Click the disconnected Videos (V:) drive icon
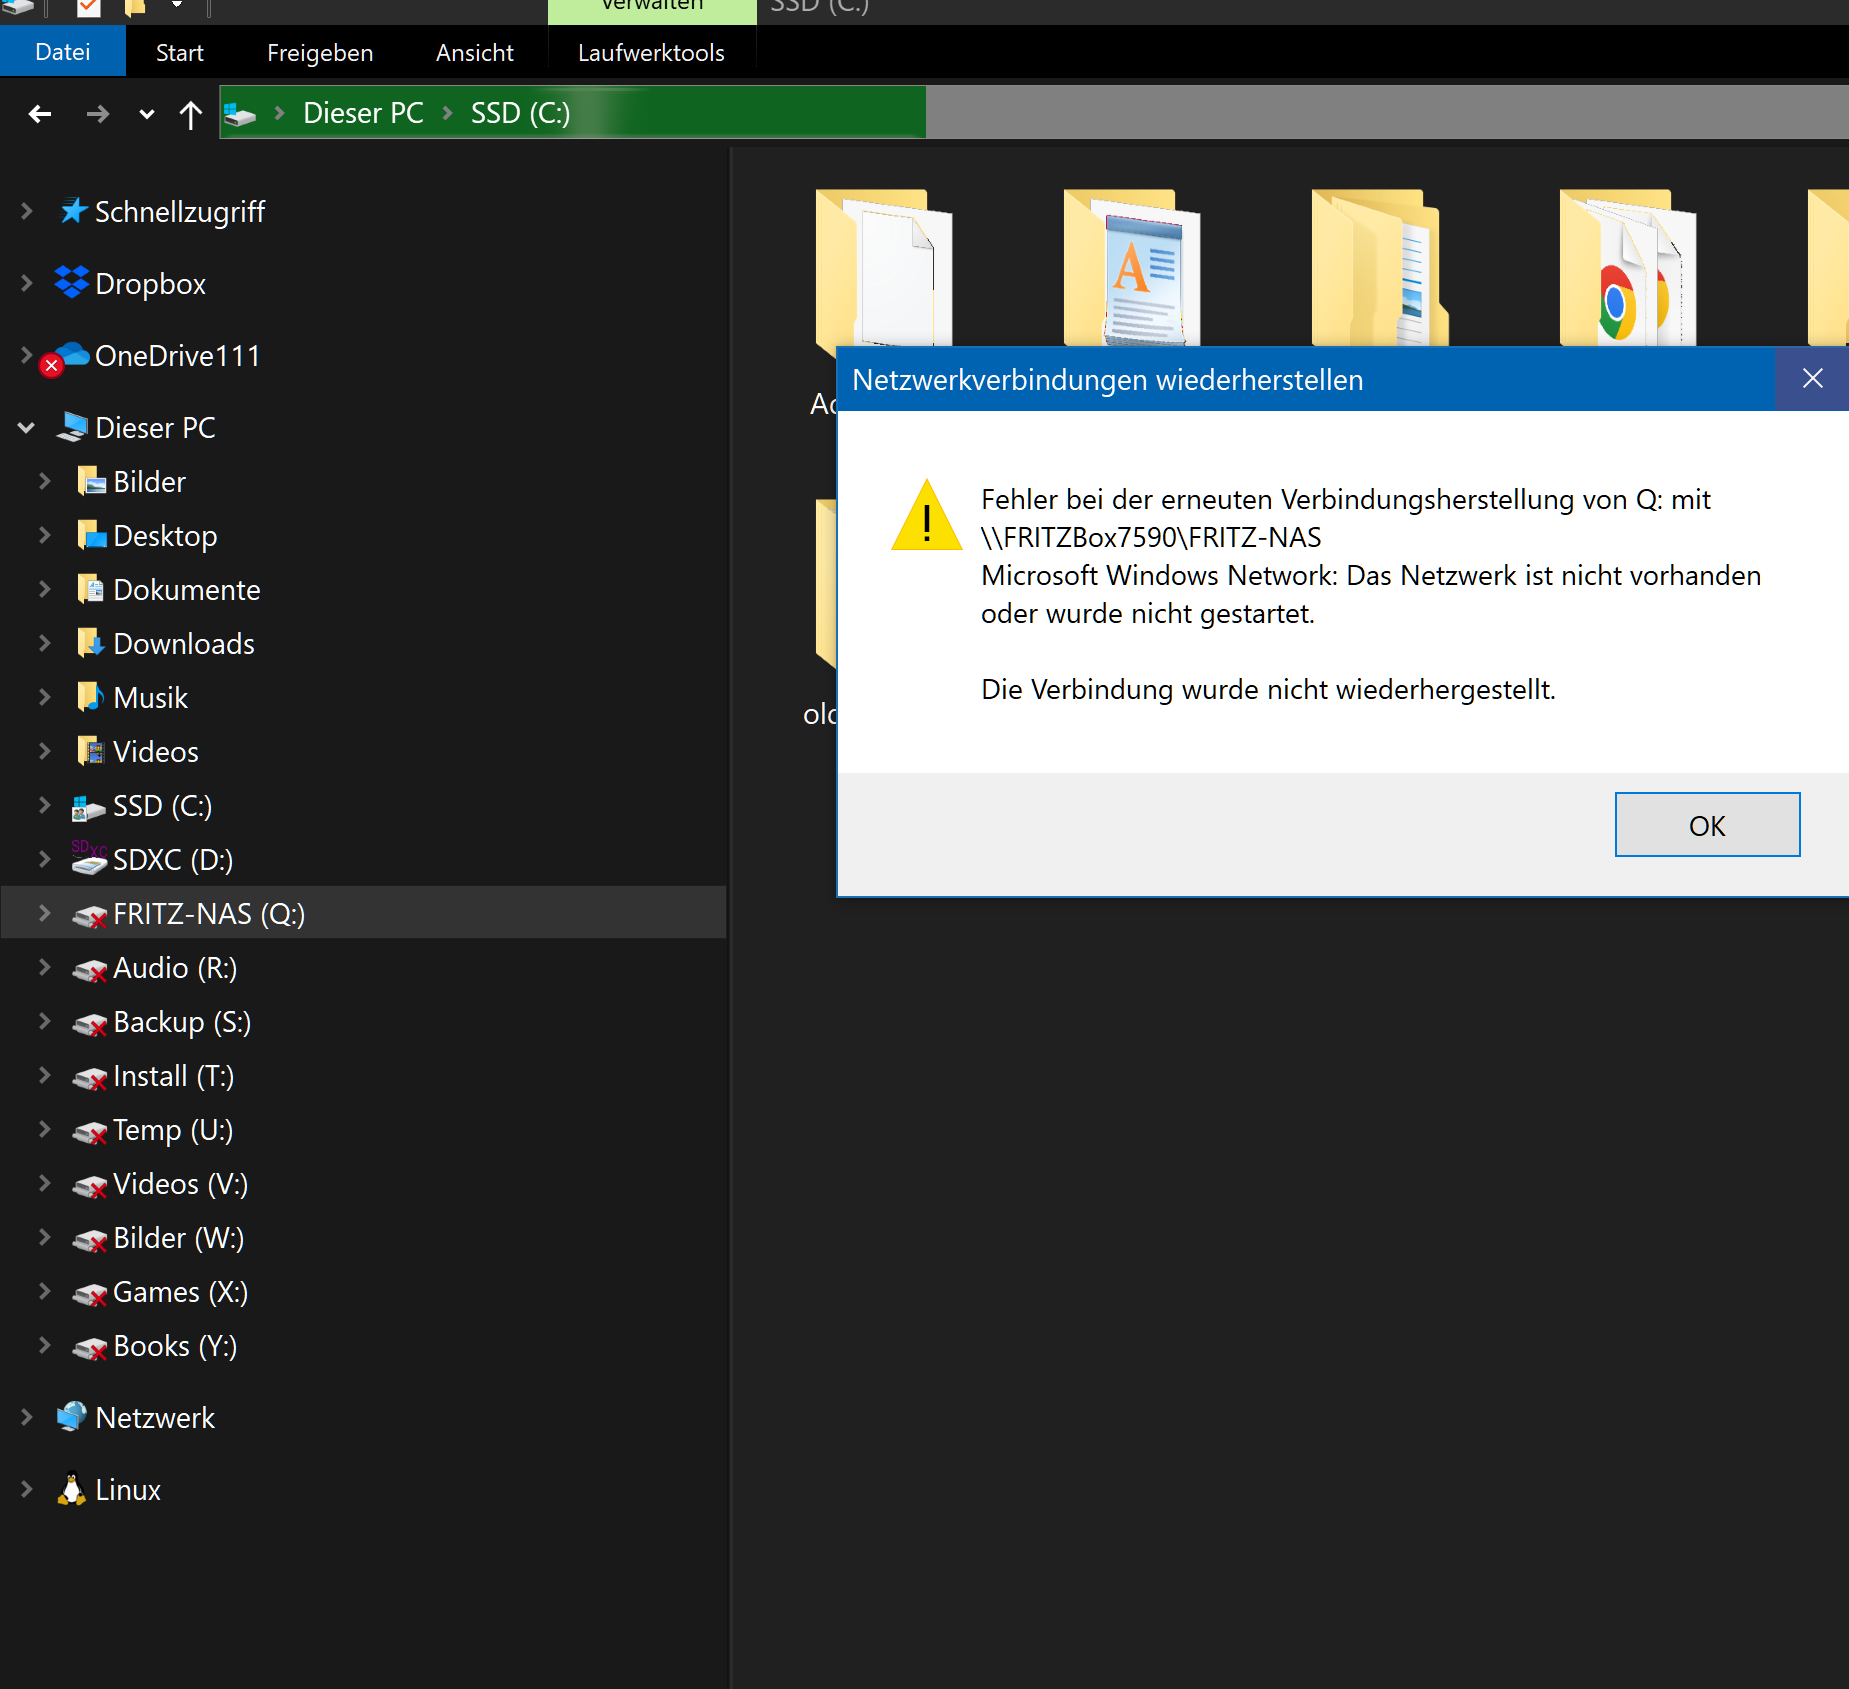 [x=90, y=1185]
